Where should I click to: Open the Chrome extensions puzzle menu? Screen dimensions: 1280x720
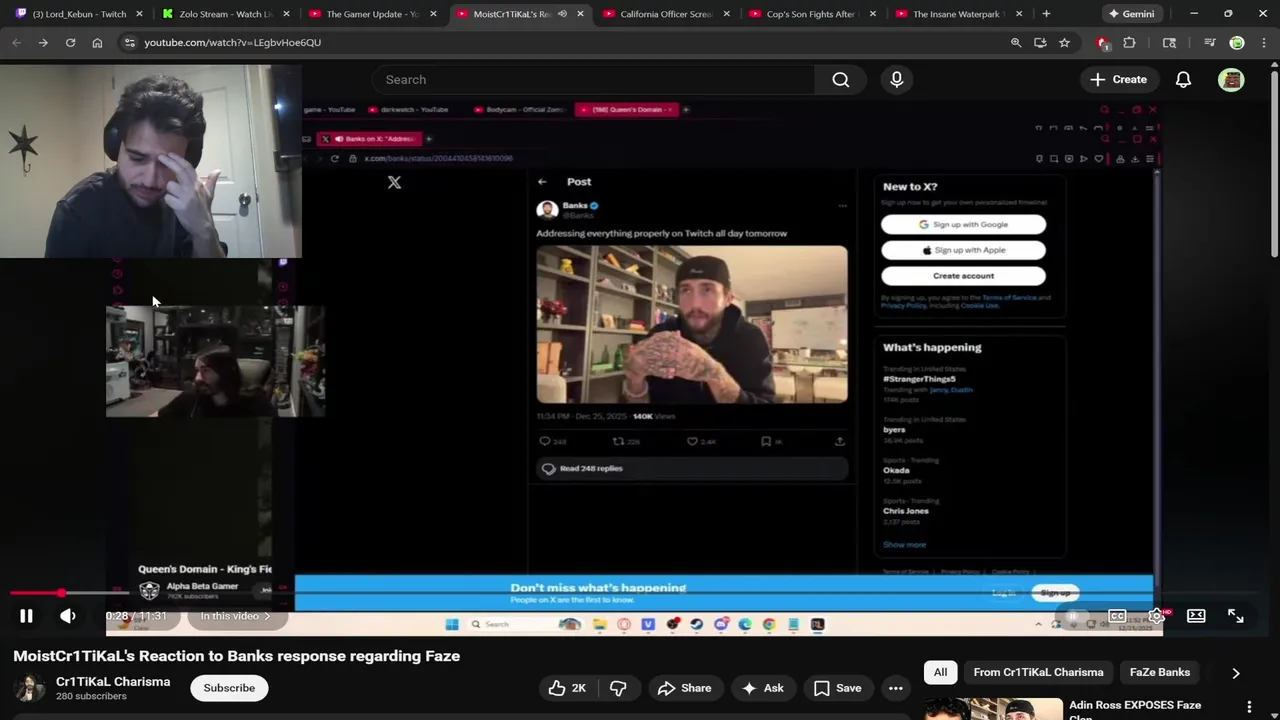pyautogui.click(x=1129, y=43)
